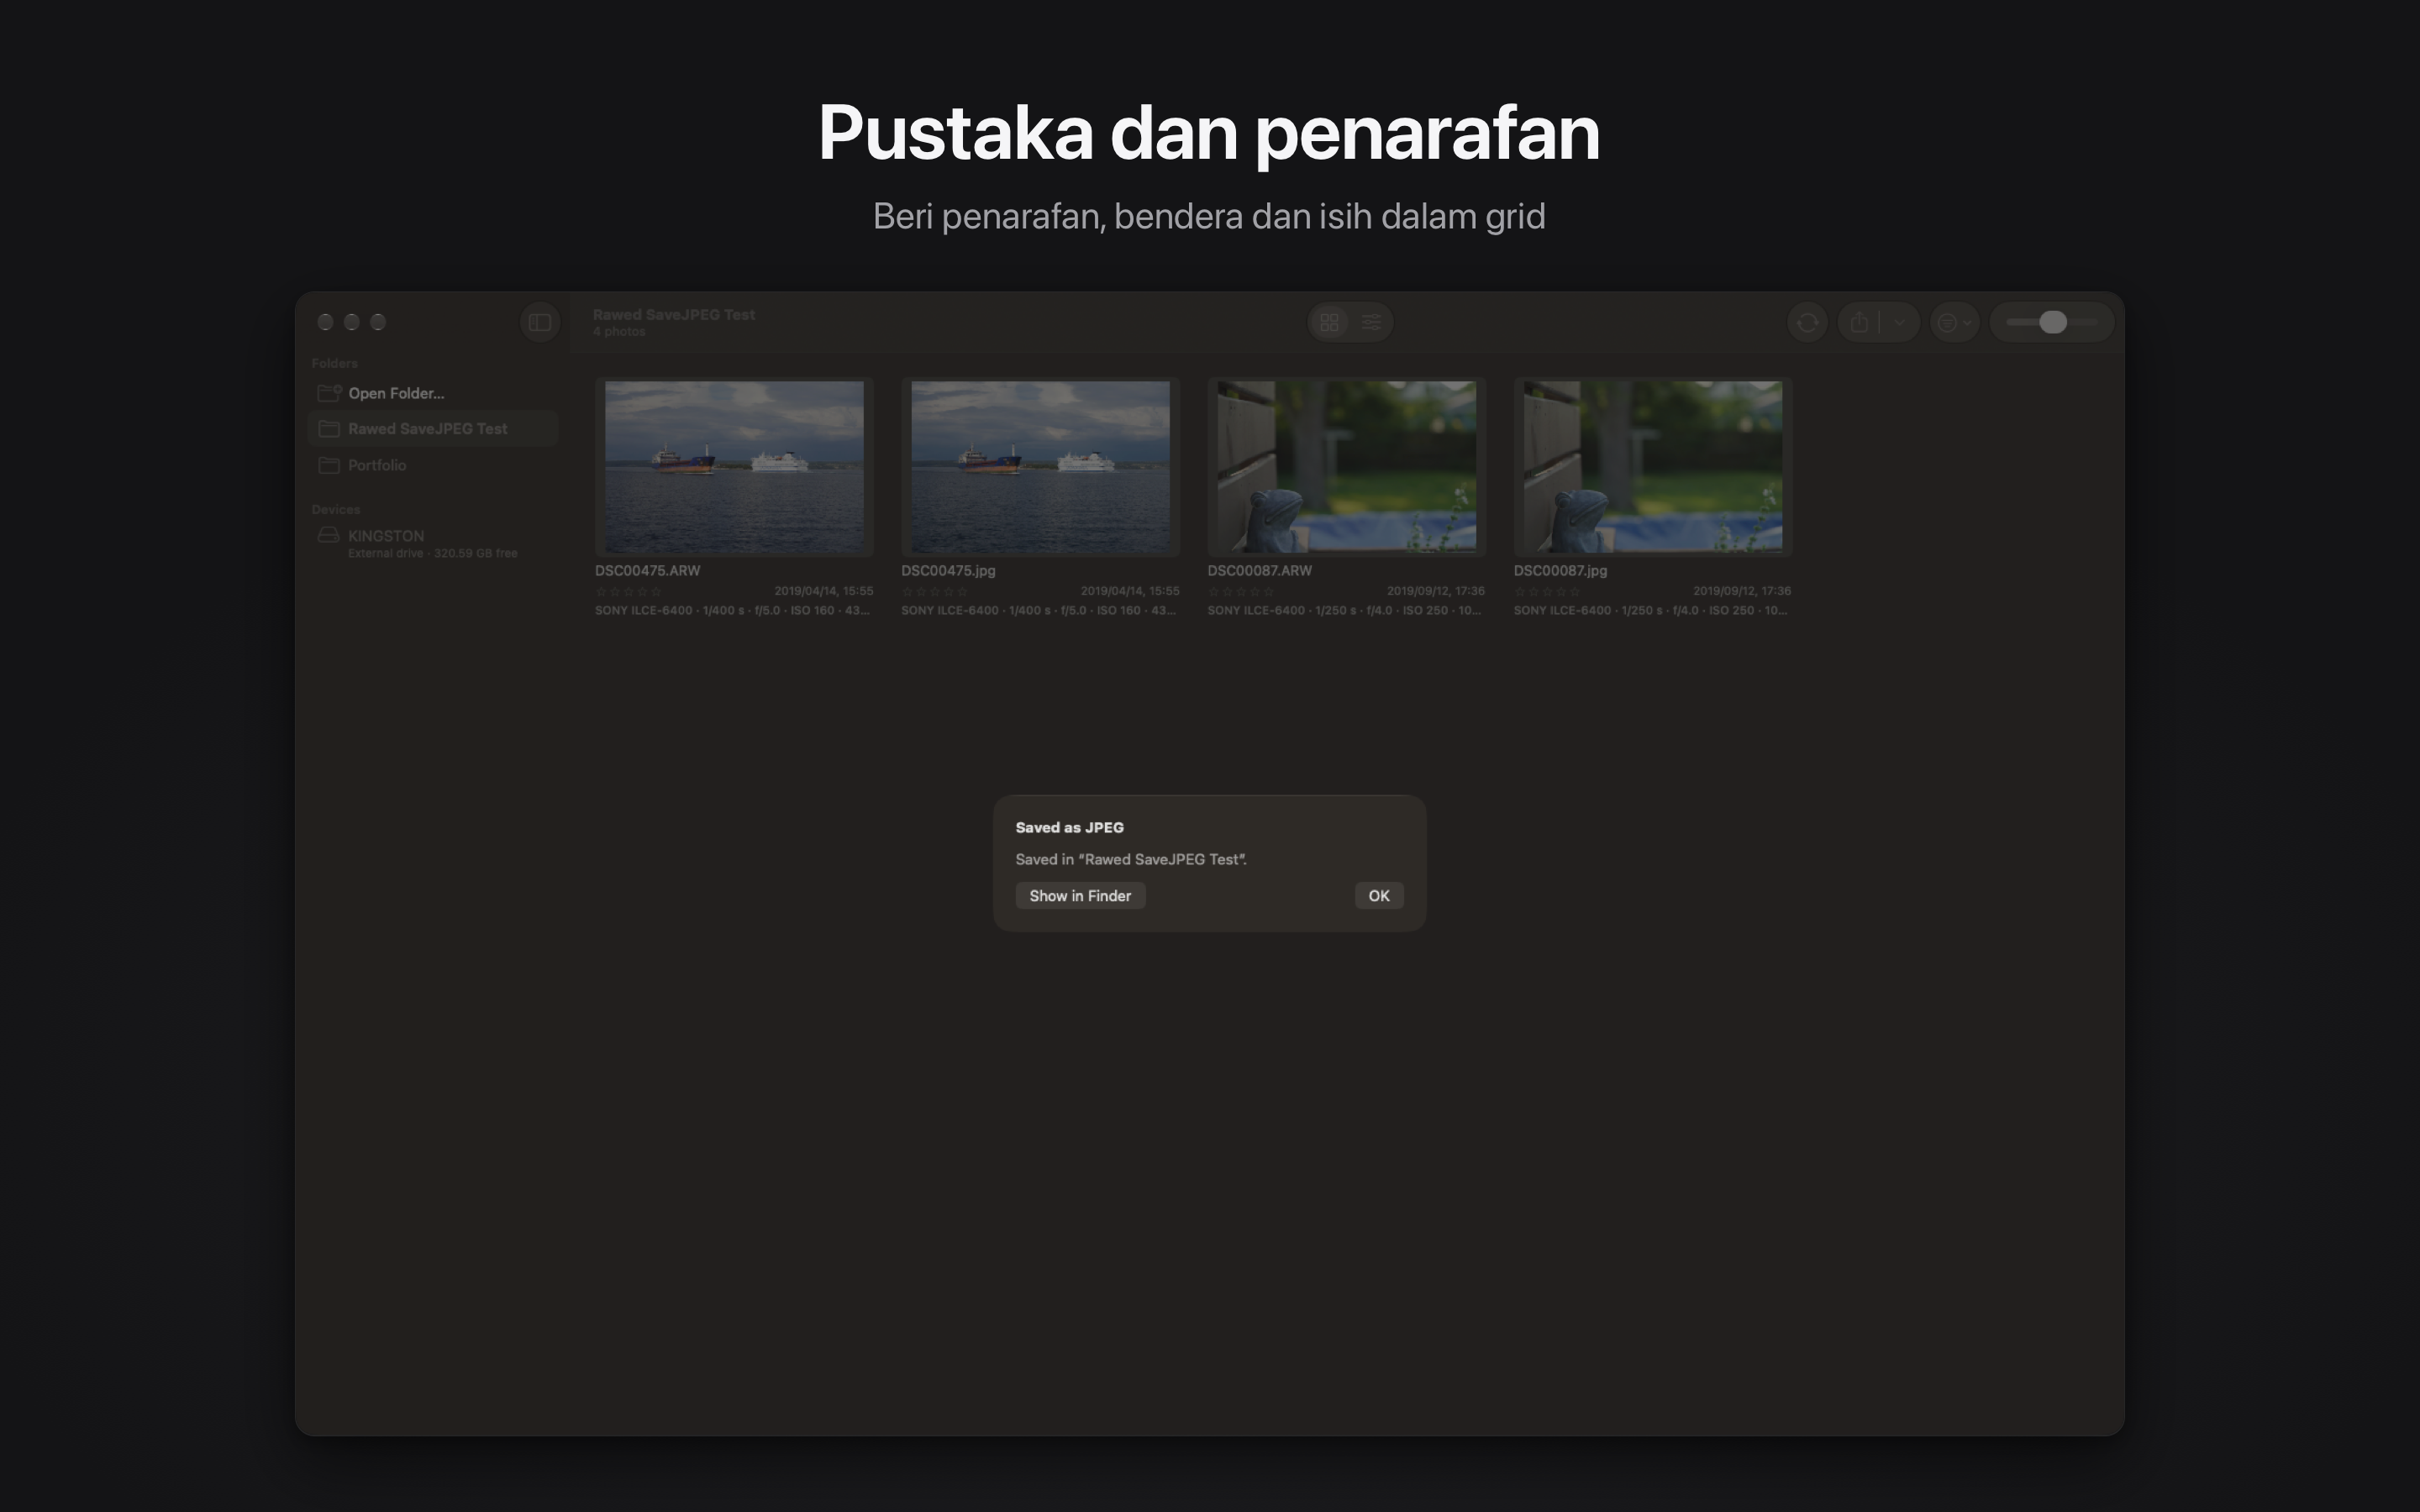Click the Rawed SaveJPEG Test folder icon
2420x1512 pixels.
point(329,429)
